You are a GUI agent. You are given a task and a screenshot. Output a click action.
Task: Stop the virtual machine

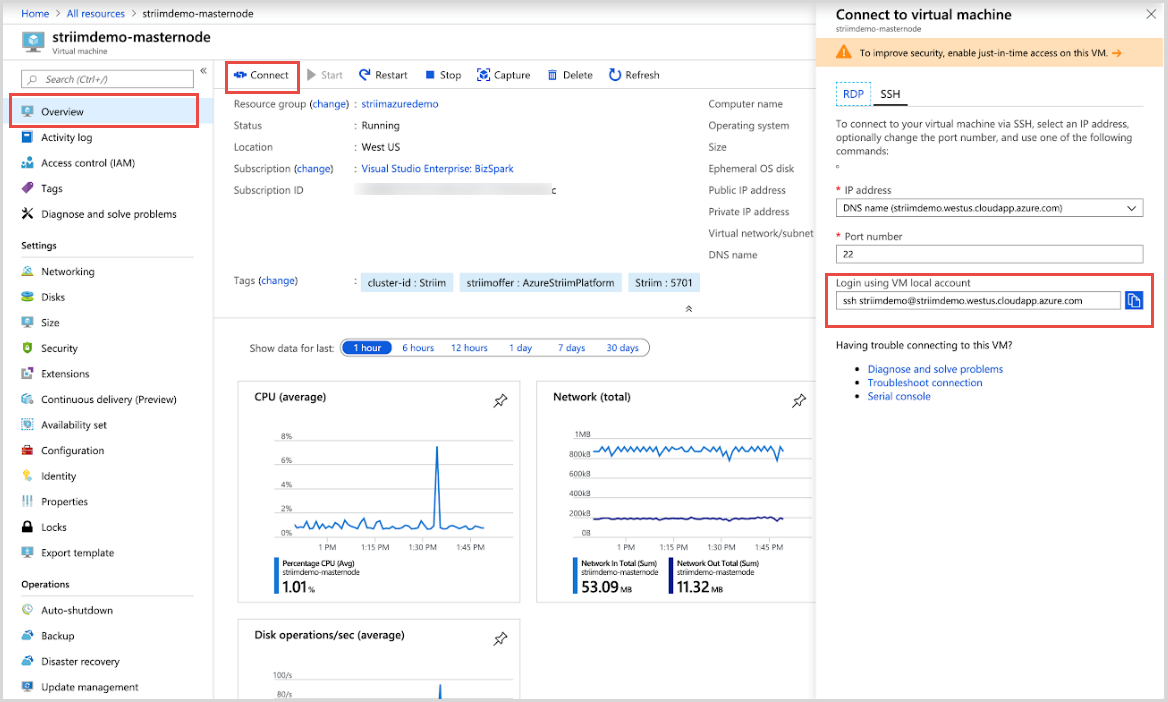click(x=443, y=75)
